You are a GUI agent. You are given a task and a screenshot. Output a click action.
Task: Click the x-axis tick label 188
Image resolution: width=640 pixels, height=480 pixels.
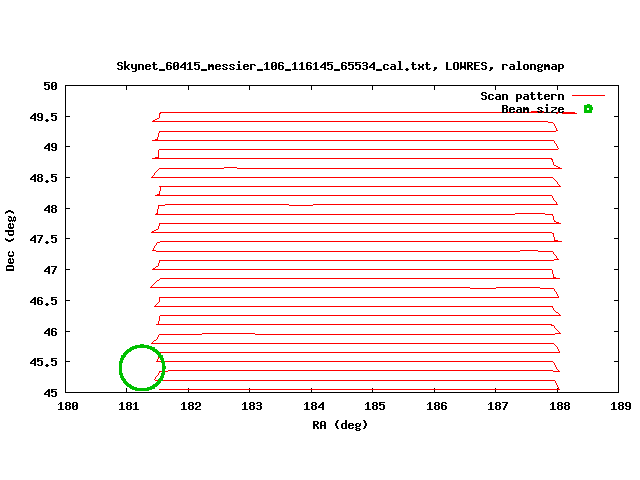coord(559,406)
